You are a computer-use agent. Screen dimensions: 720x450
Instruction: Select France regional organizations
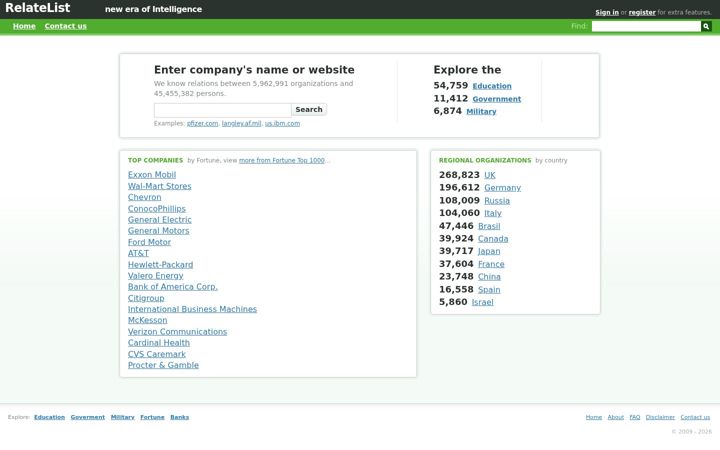(x=491, y=264)
